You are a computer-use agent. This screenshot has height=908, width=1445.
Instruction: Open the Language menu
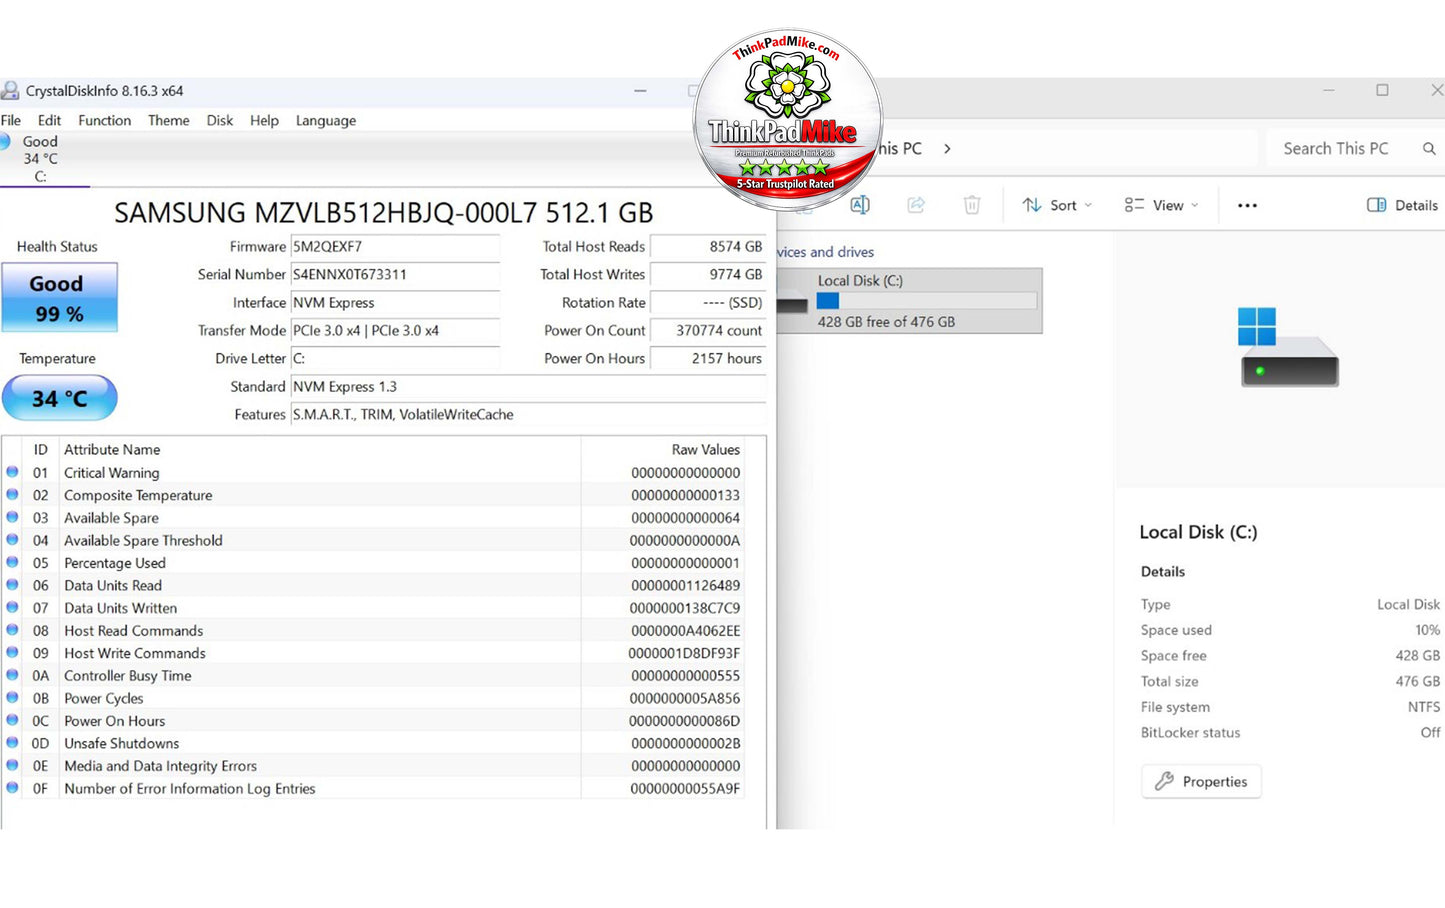326,120
